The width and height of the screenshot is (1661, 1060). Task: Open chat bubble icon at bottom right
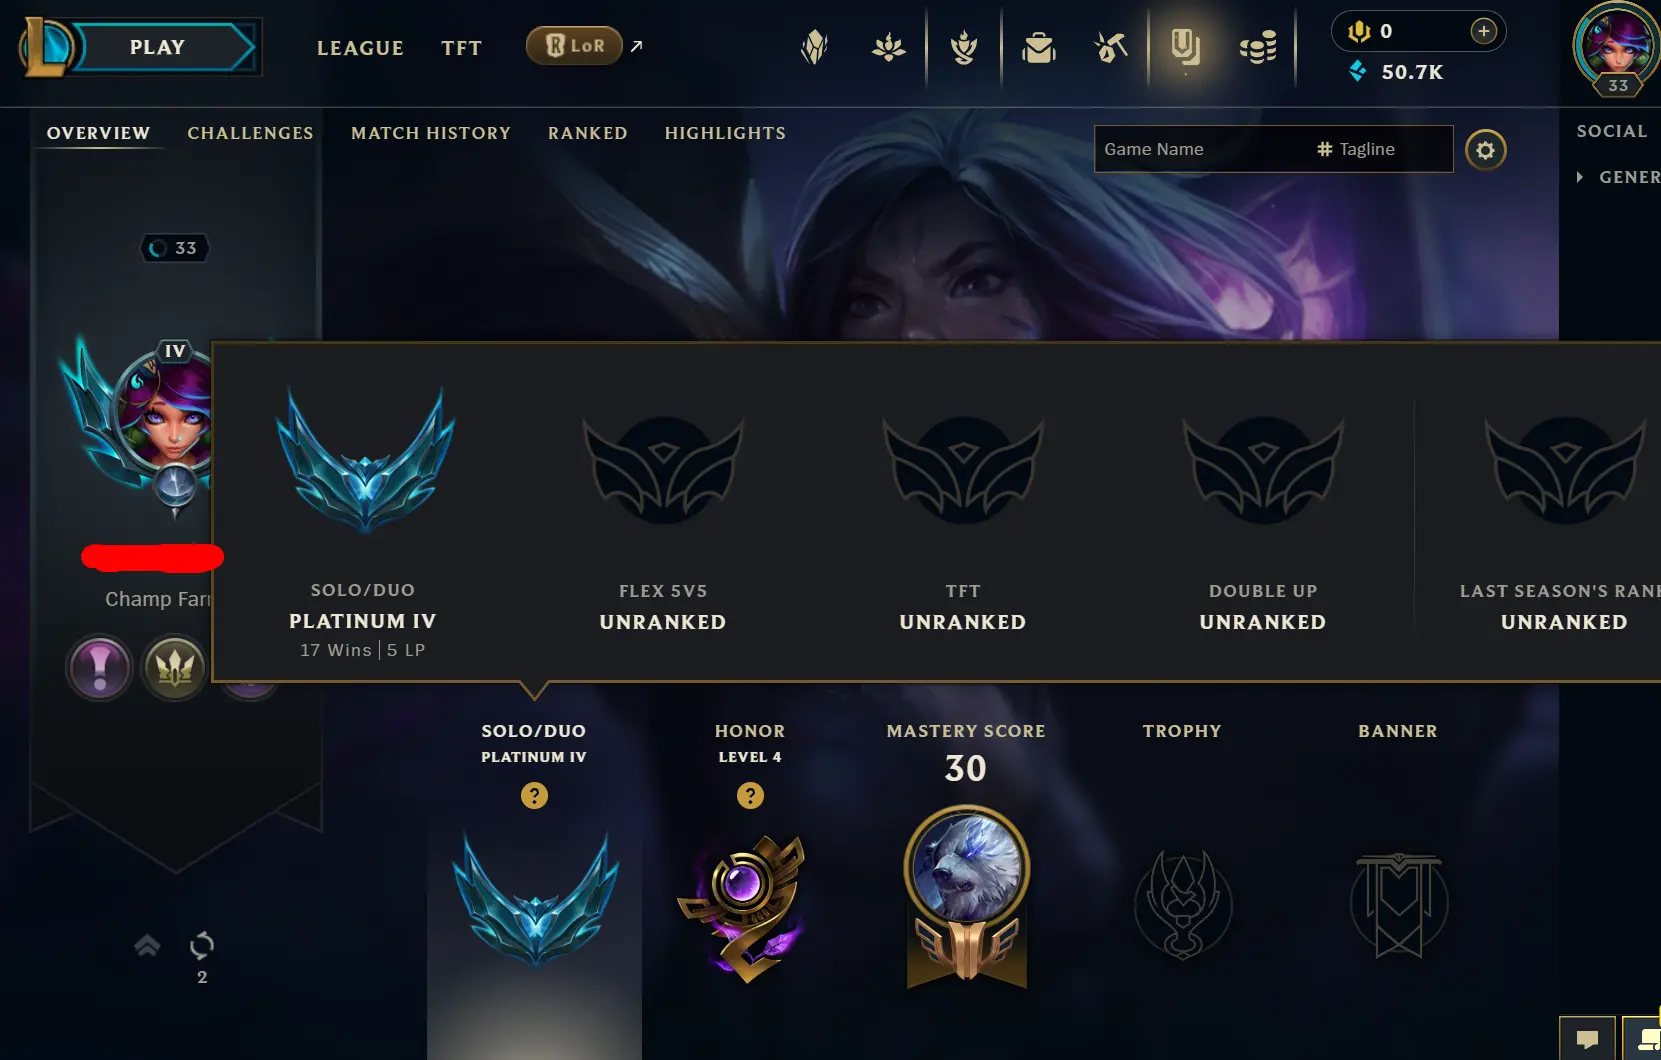1586,1039
